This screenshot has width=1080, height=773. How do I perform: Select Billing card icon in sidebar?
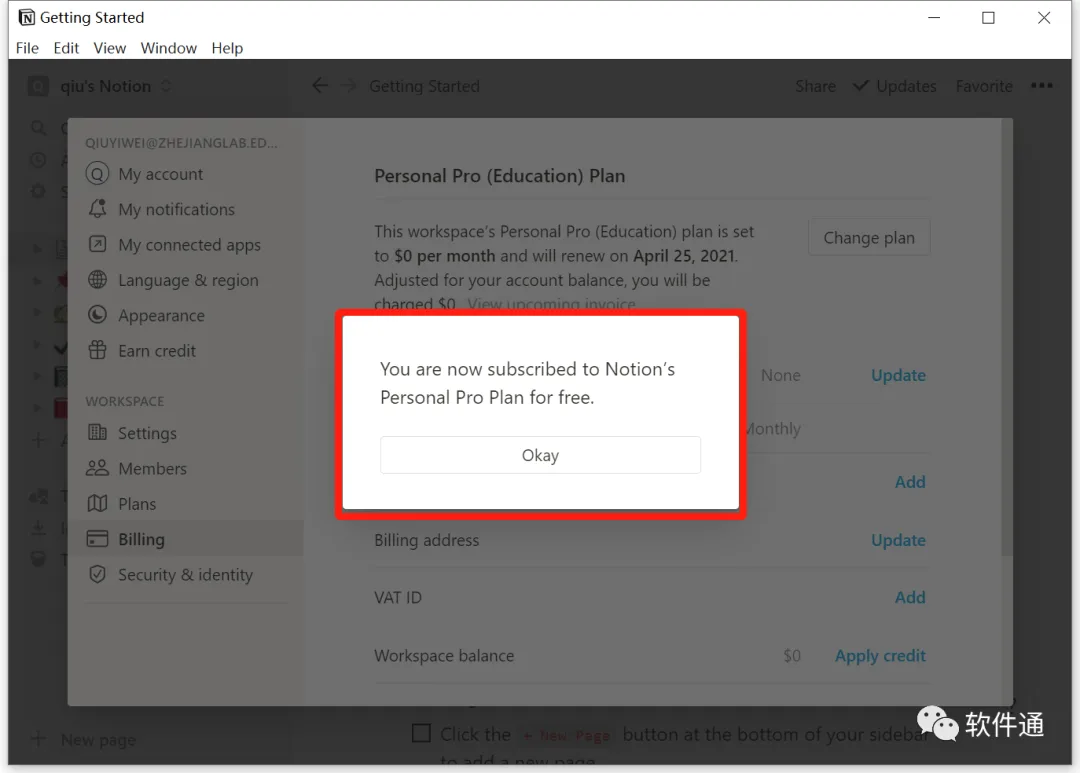[98, 539]
